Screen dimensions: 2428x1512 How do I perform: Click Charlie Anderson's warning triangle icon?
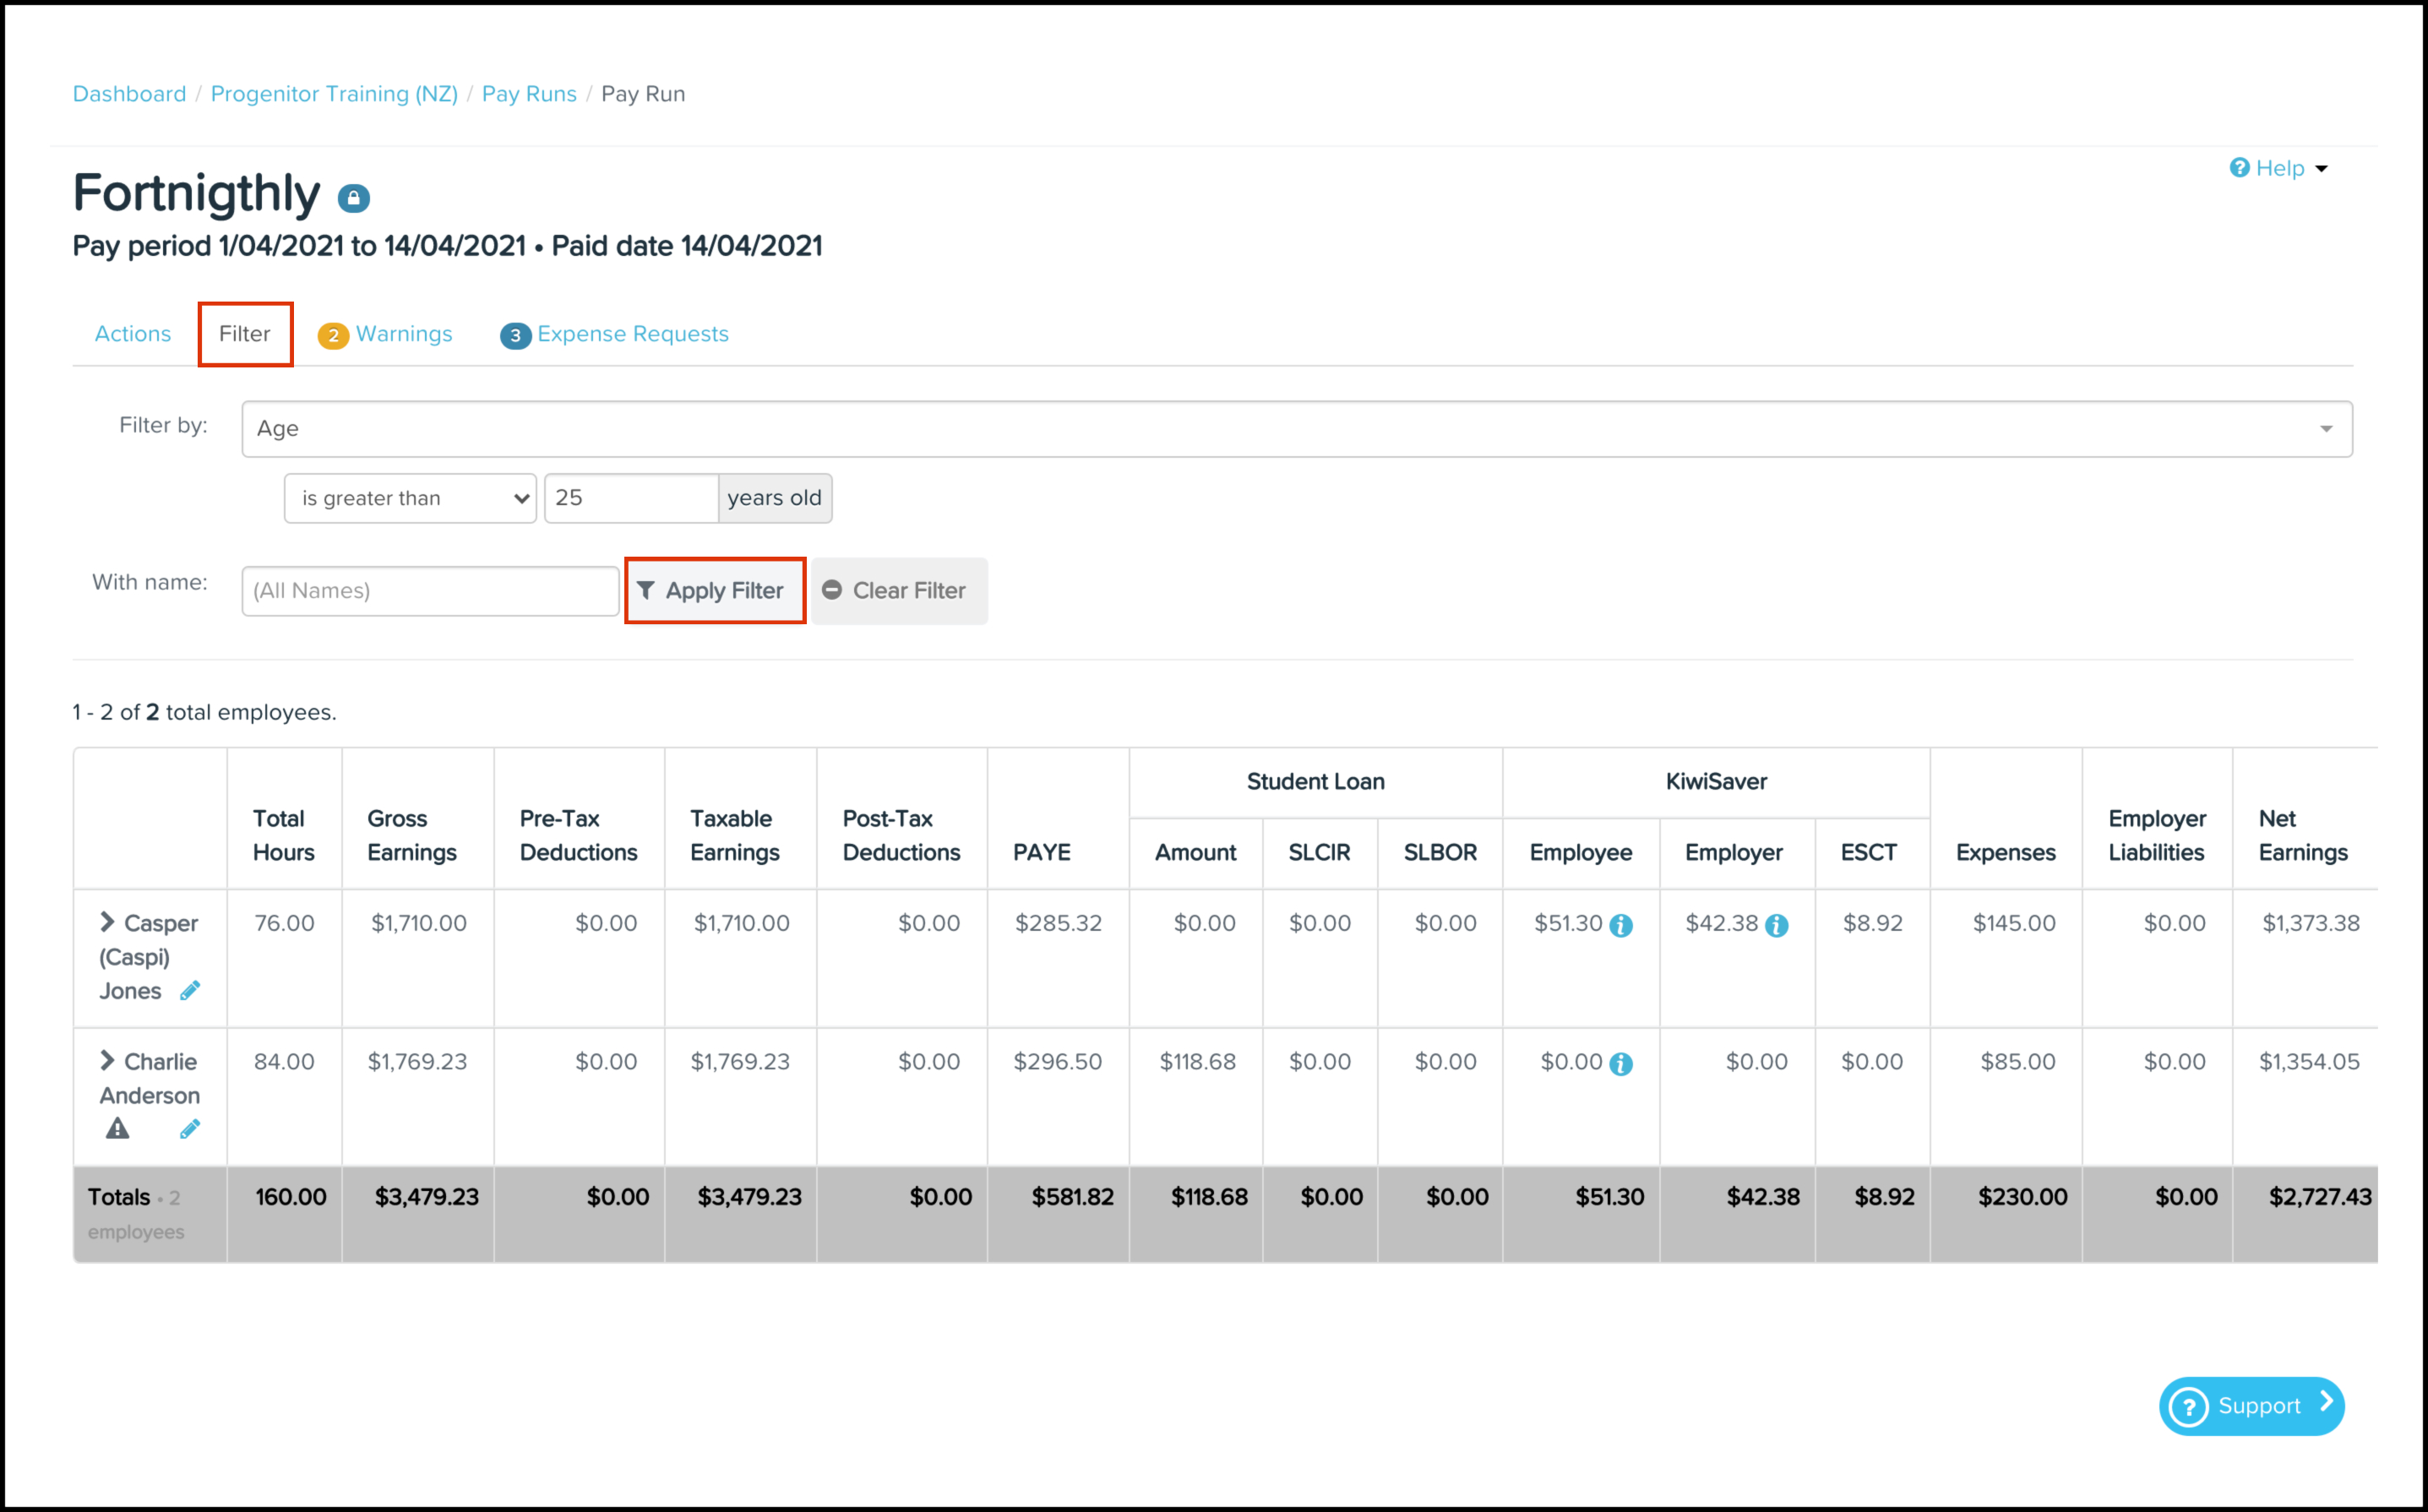coord(118,1129)
